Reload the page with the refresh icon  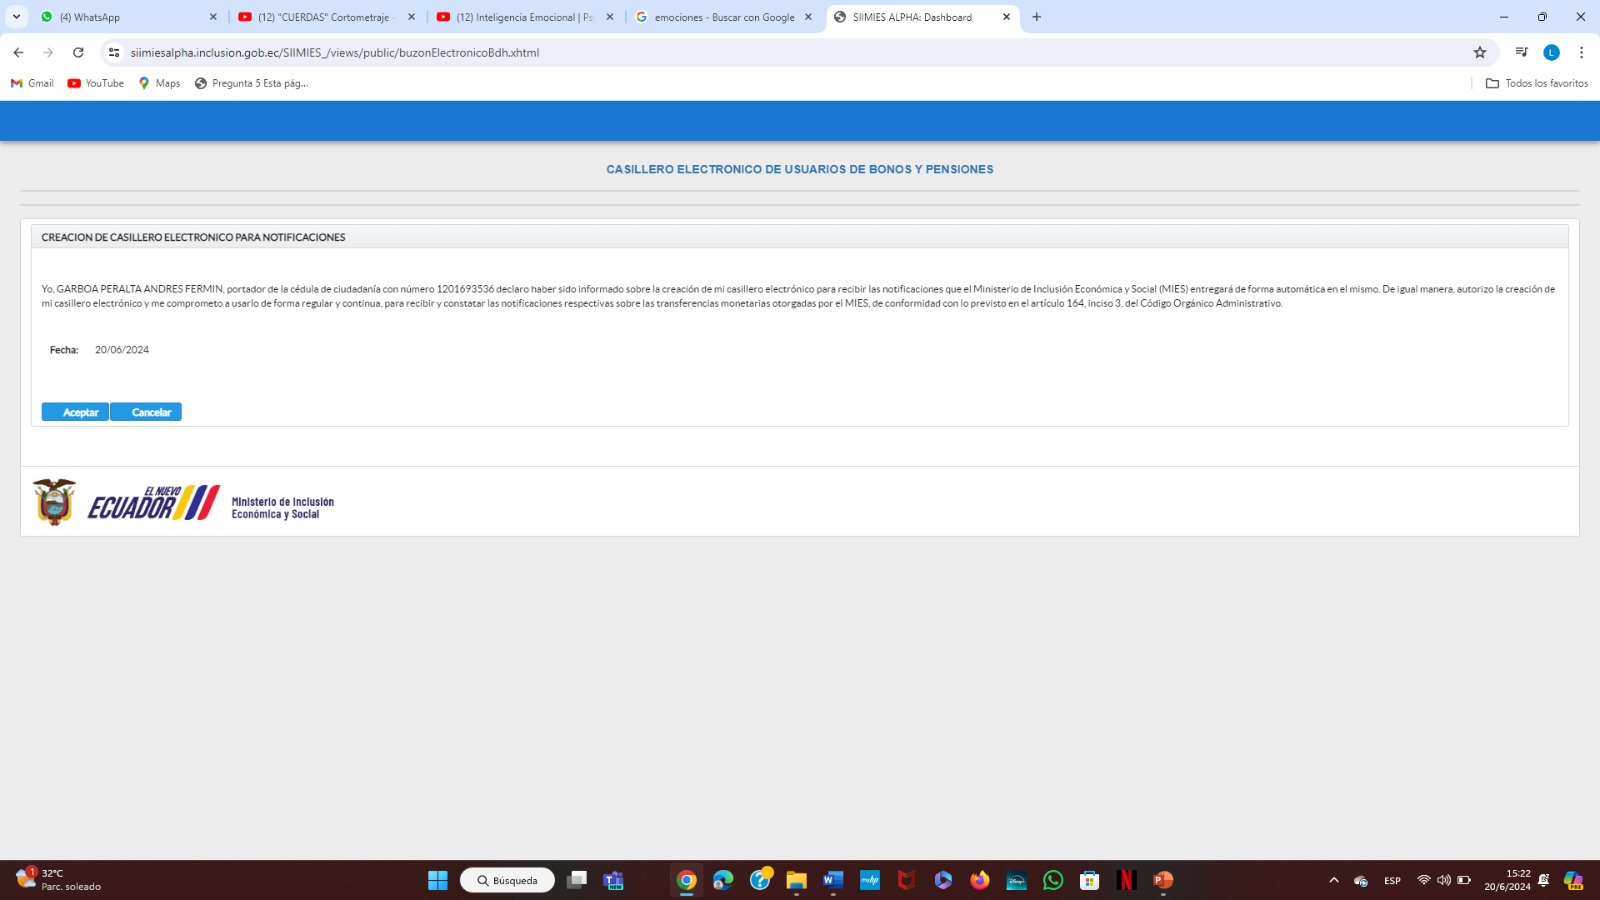[x=78, y=52]
